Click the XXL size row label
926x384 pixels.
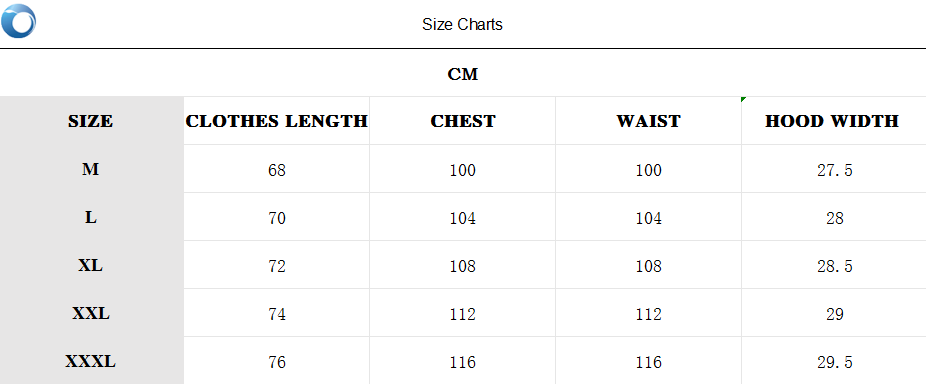coord(90,313)
